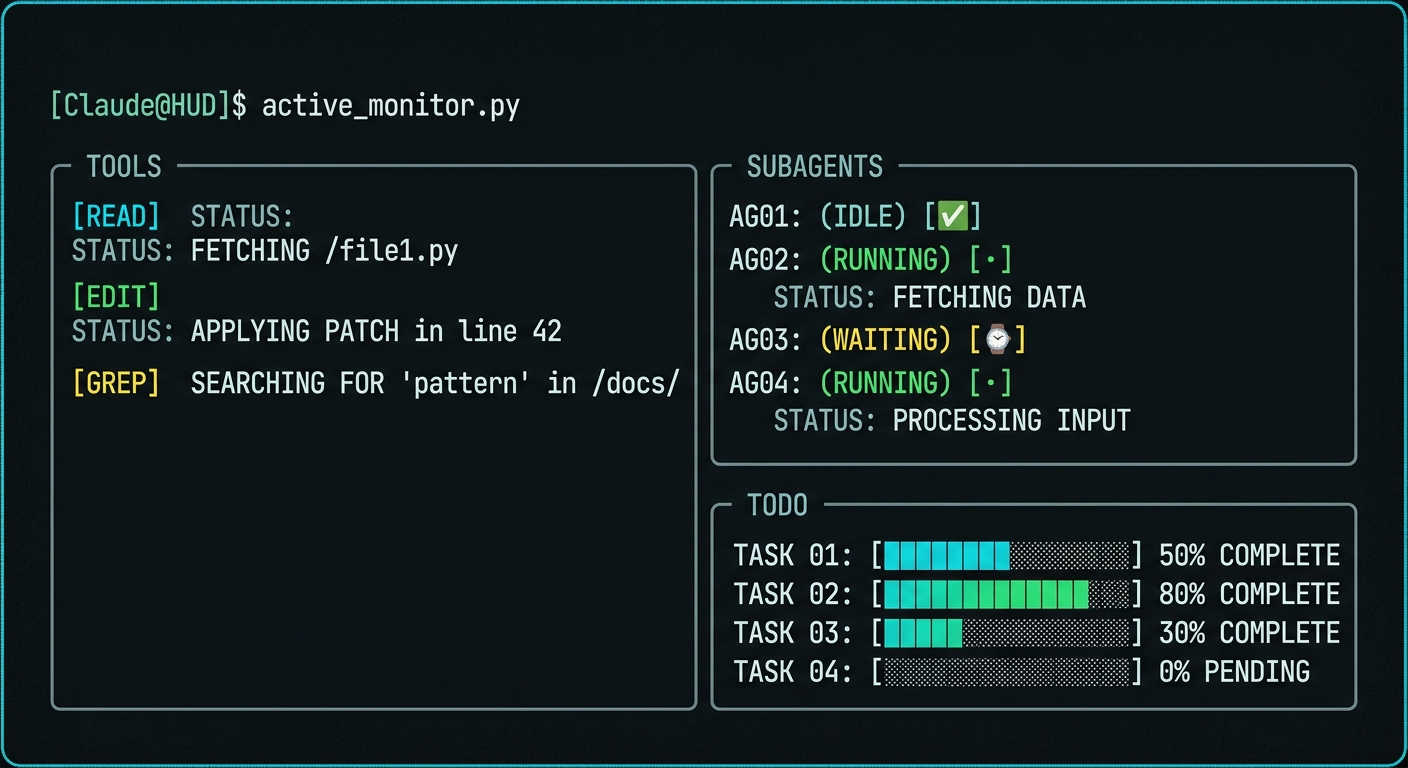This screenshot has width=1408, height=768.
Task: Select the [GREP] tool tag
Action: [116, 383]
